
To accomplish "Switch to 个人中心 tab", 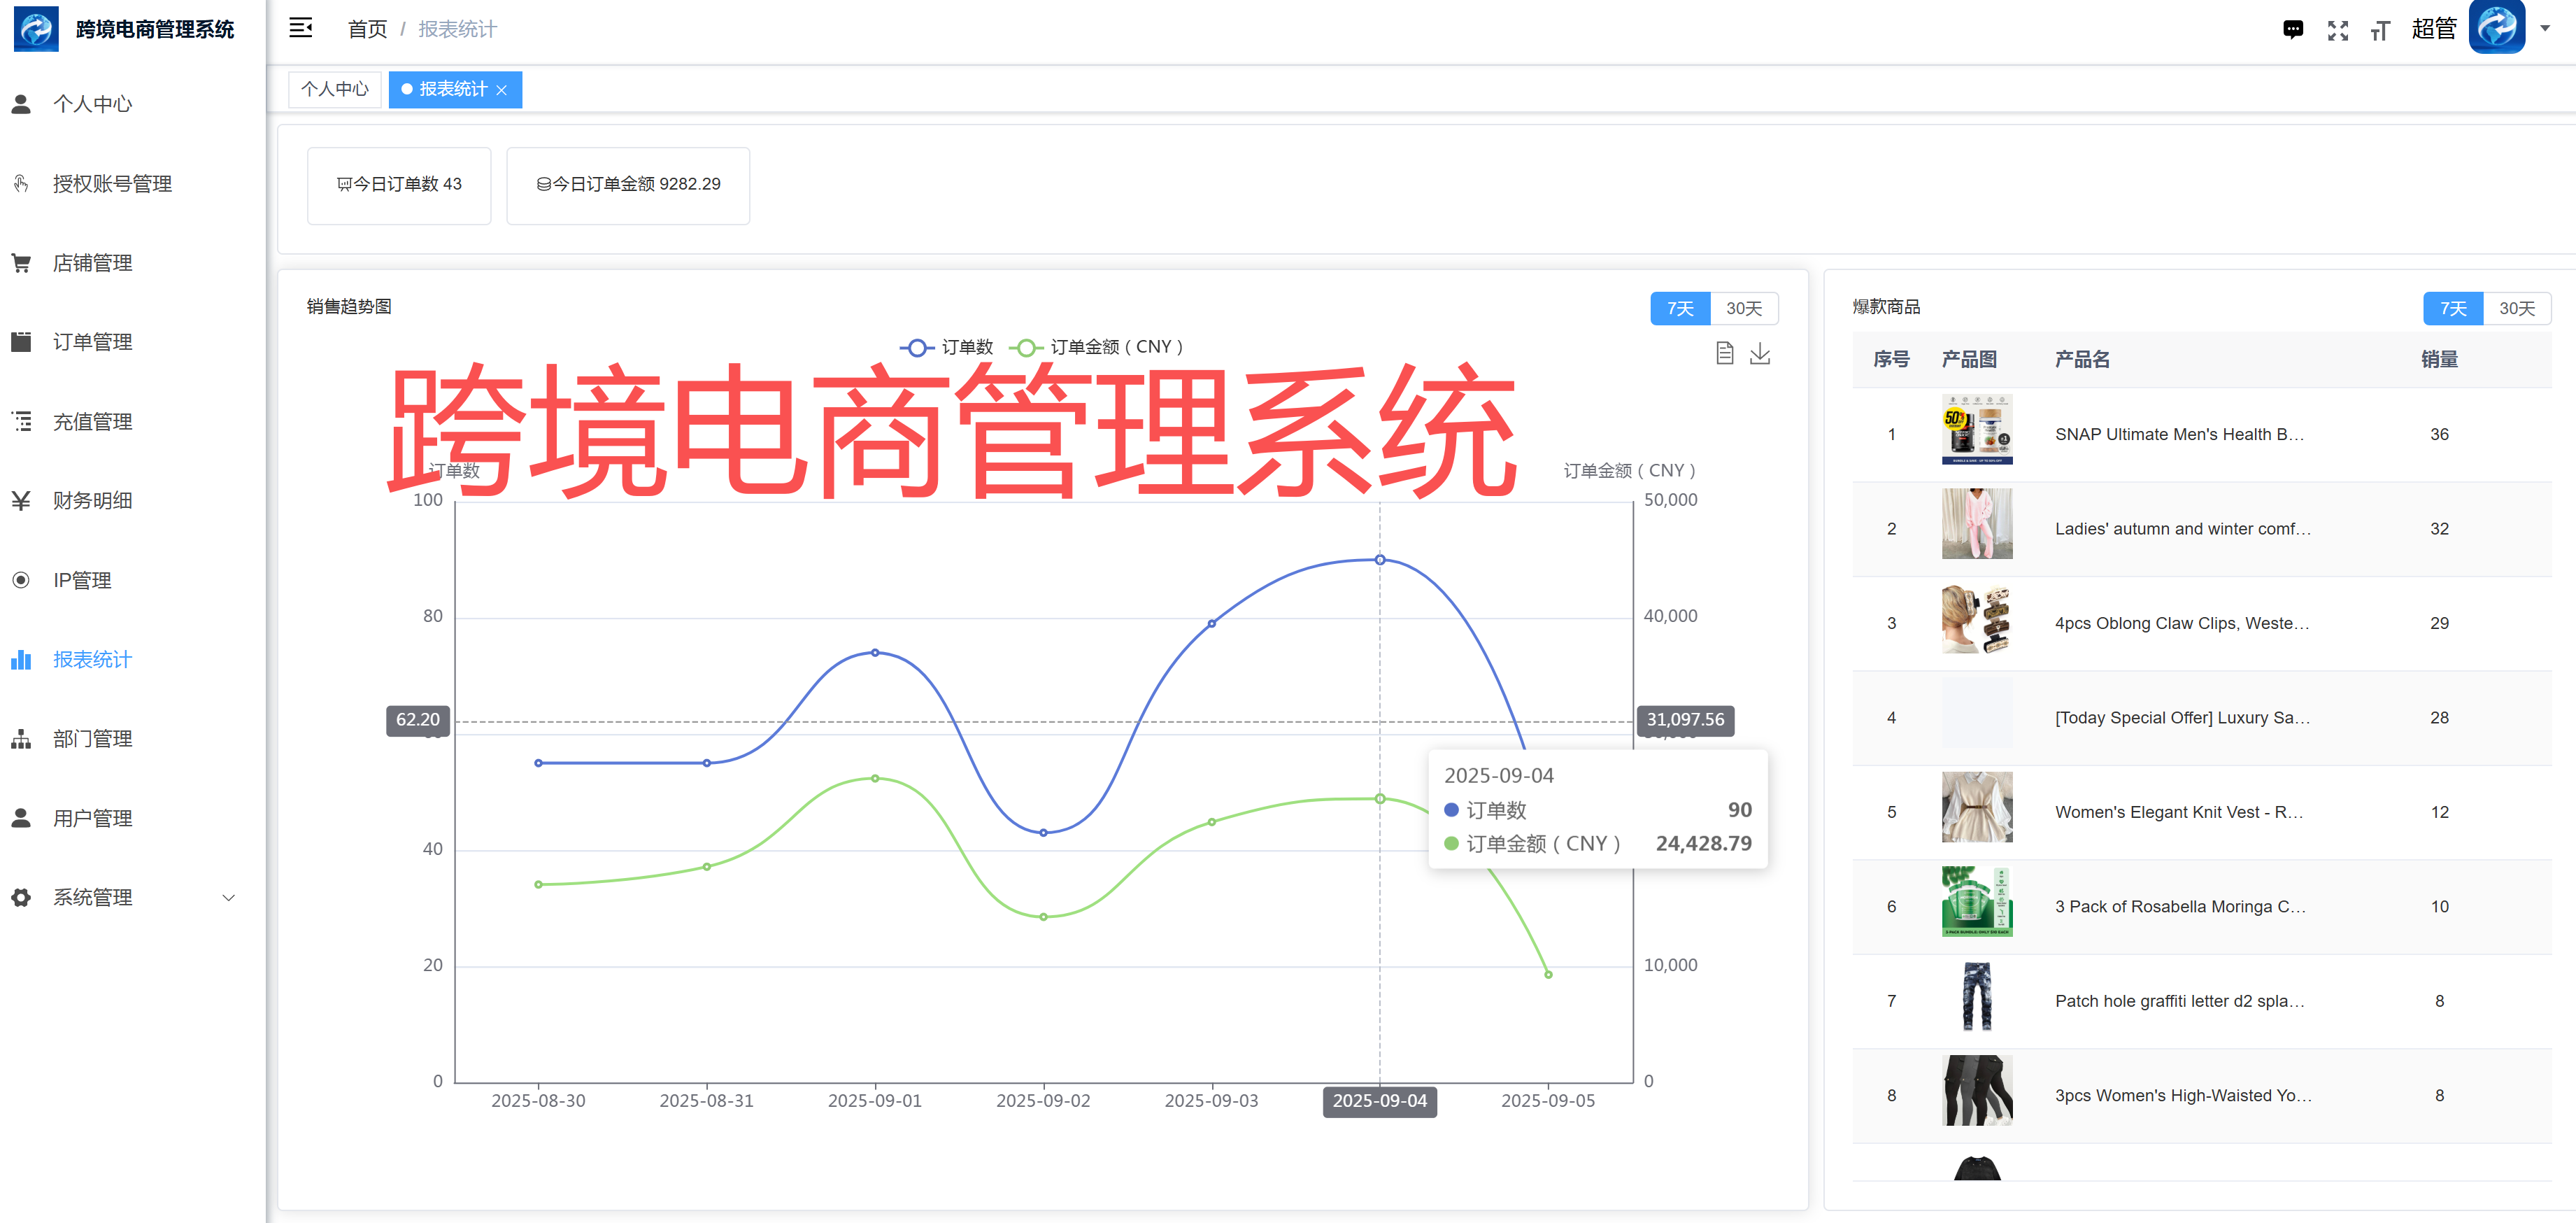I will (x=334, y=89).
